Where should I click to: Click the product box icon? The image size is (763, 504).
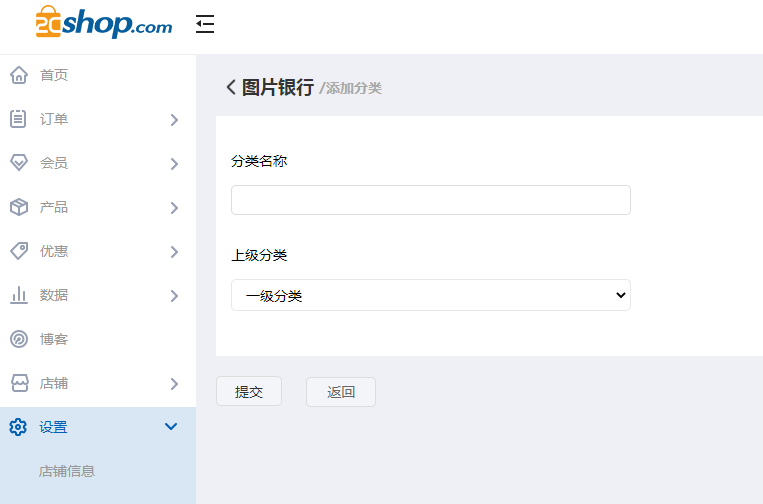(x=18, y=207)
